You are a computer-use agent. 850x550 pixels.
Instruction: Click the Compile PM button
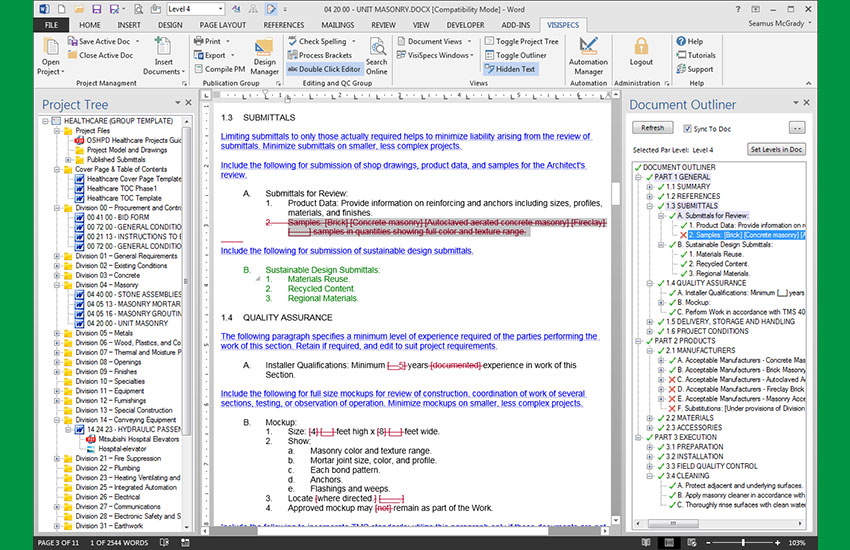pos(221,69)
